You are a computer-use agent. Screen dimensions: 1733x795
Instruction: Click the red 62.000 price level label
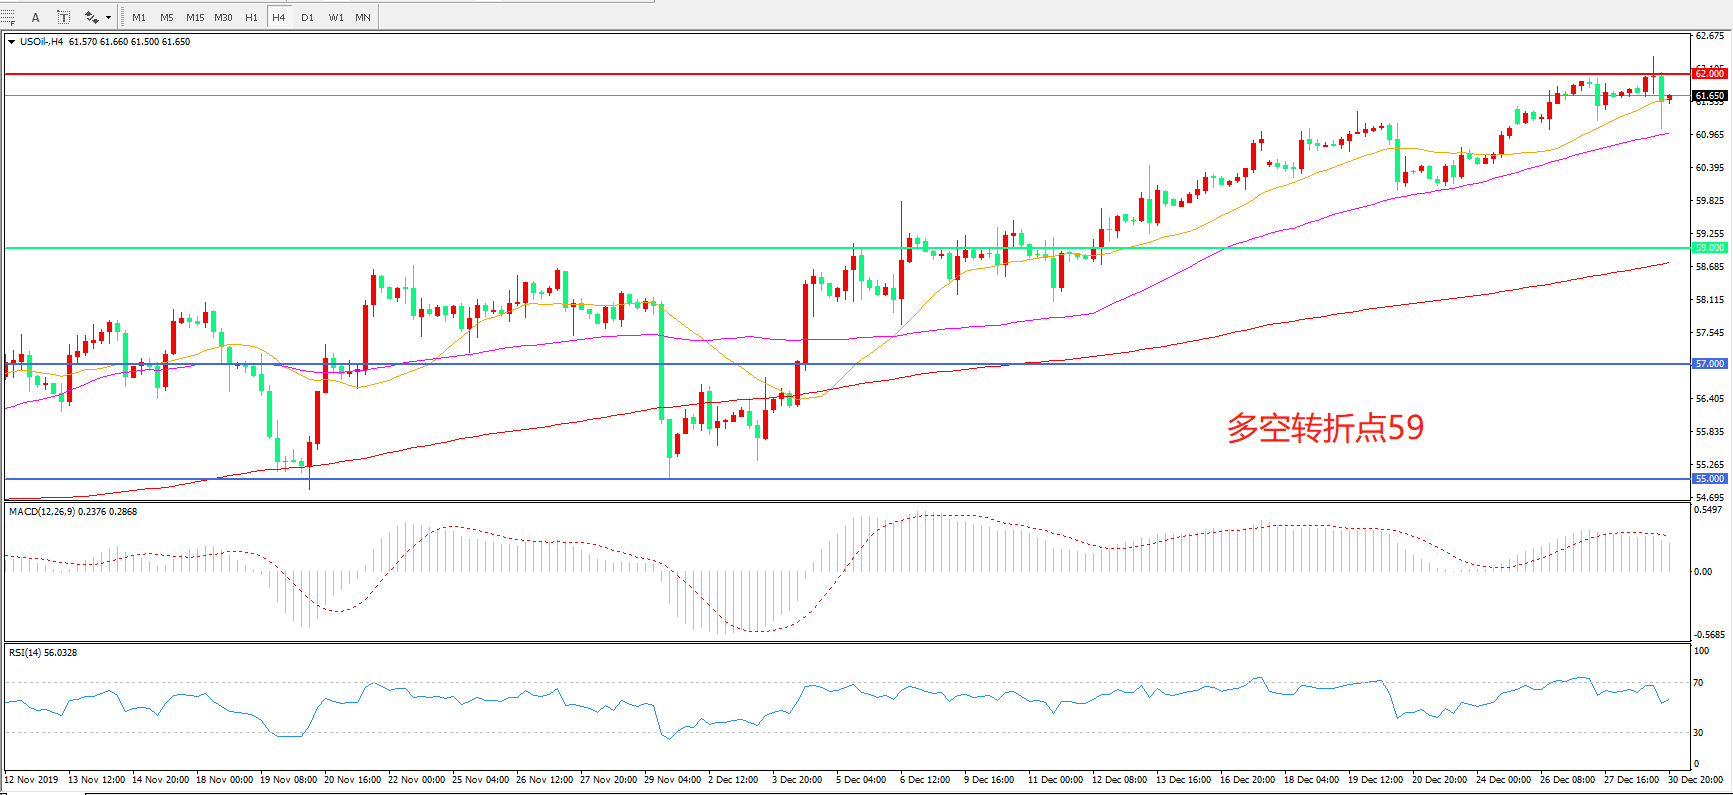pos(1709,74)
